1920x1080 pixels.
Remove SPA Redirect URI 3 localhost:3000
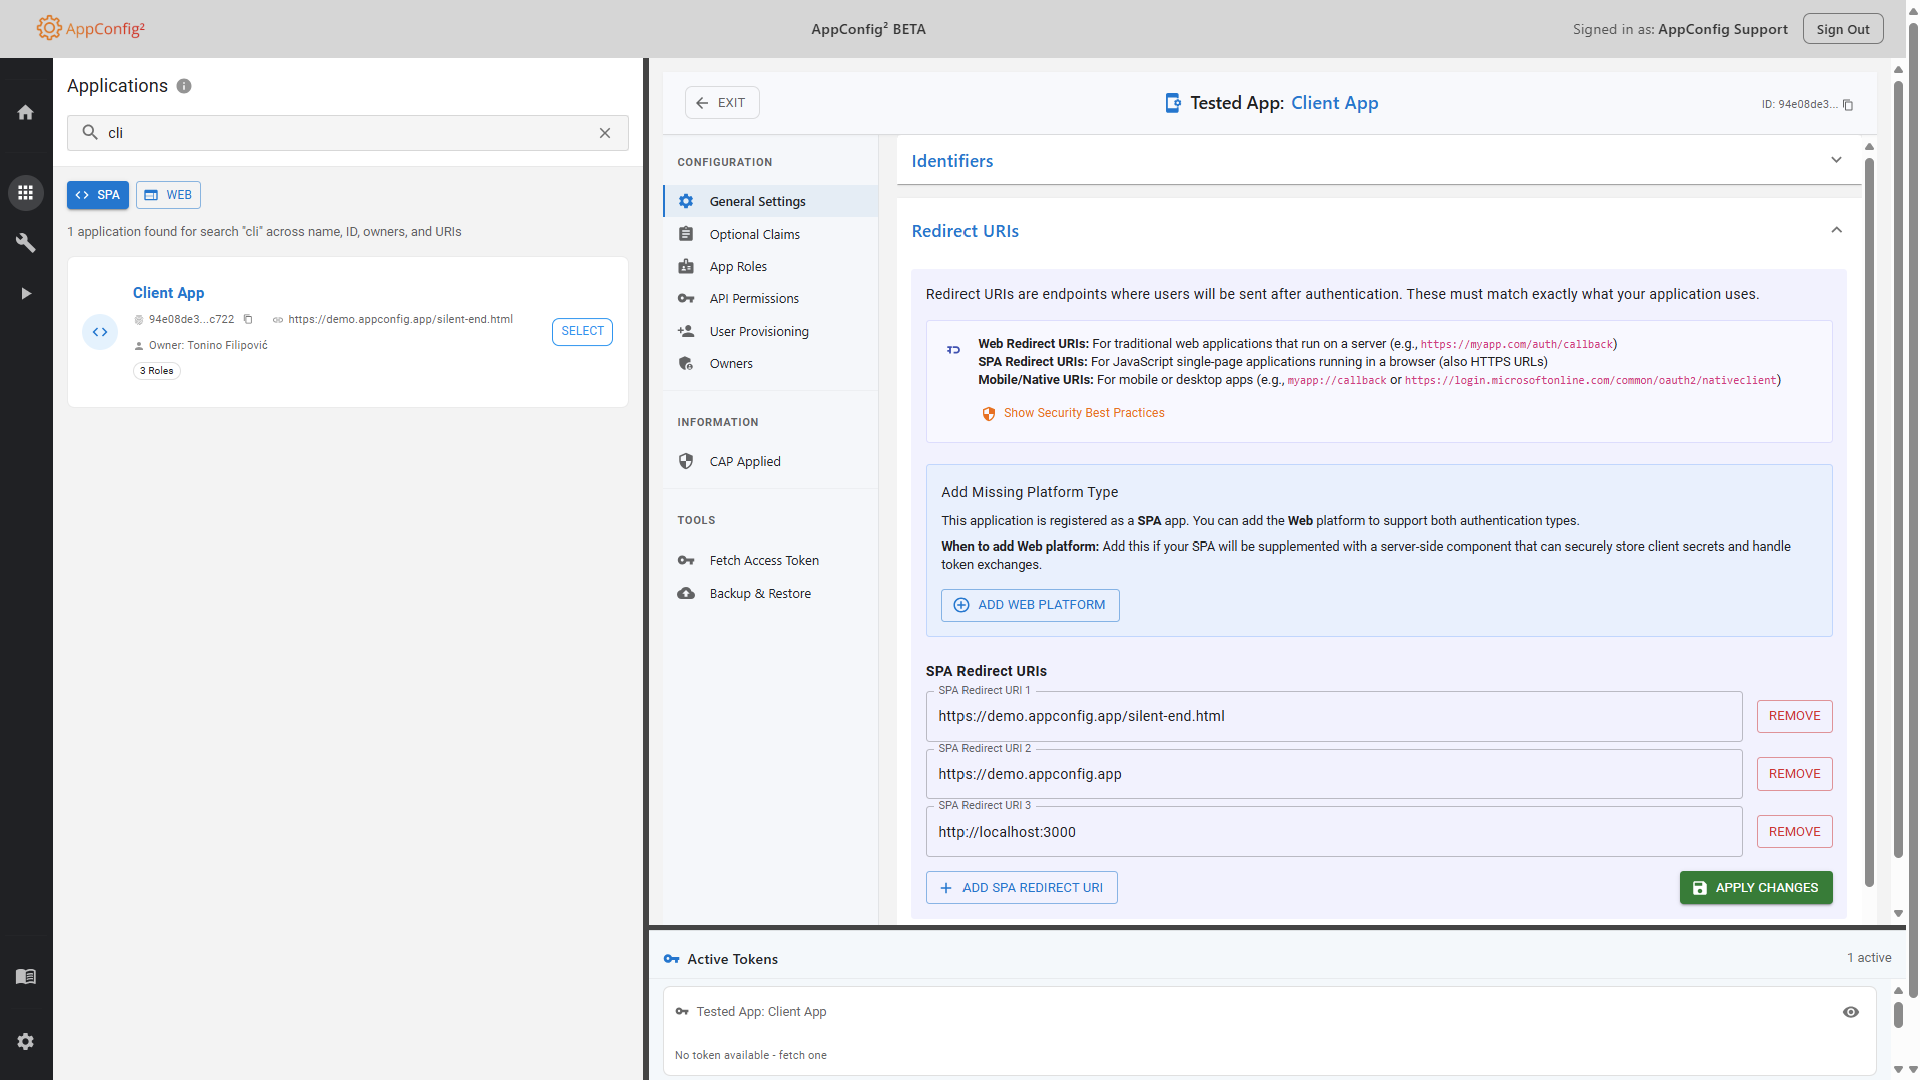tap(1794, 832)
